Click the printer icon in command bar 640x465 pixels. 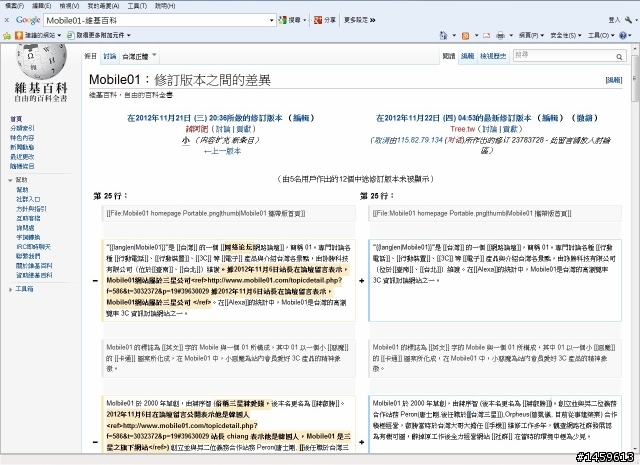(x=500, y=36)
